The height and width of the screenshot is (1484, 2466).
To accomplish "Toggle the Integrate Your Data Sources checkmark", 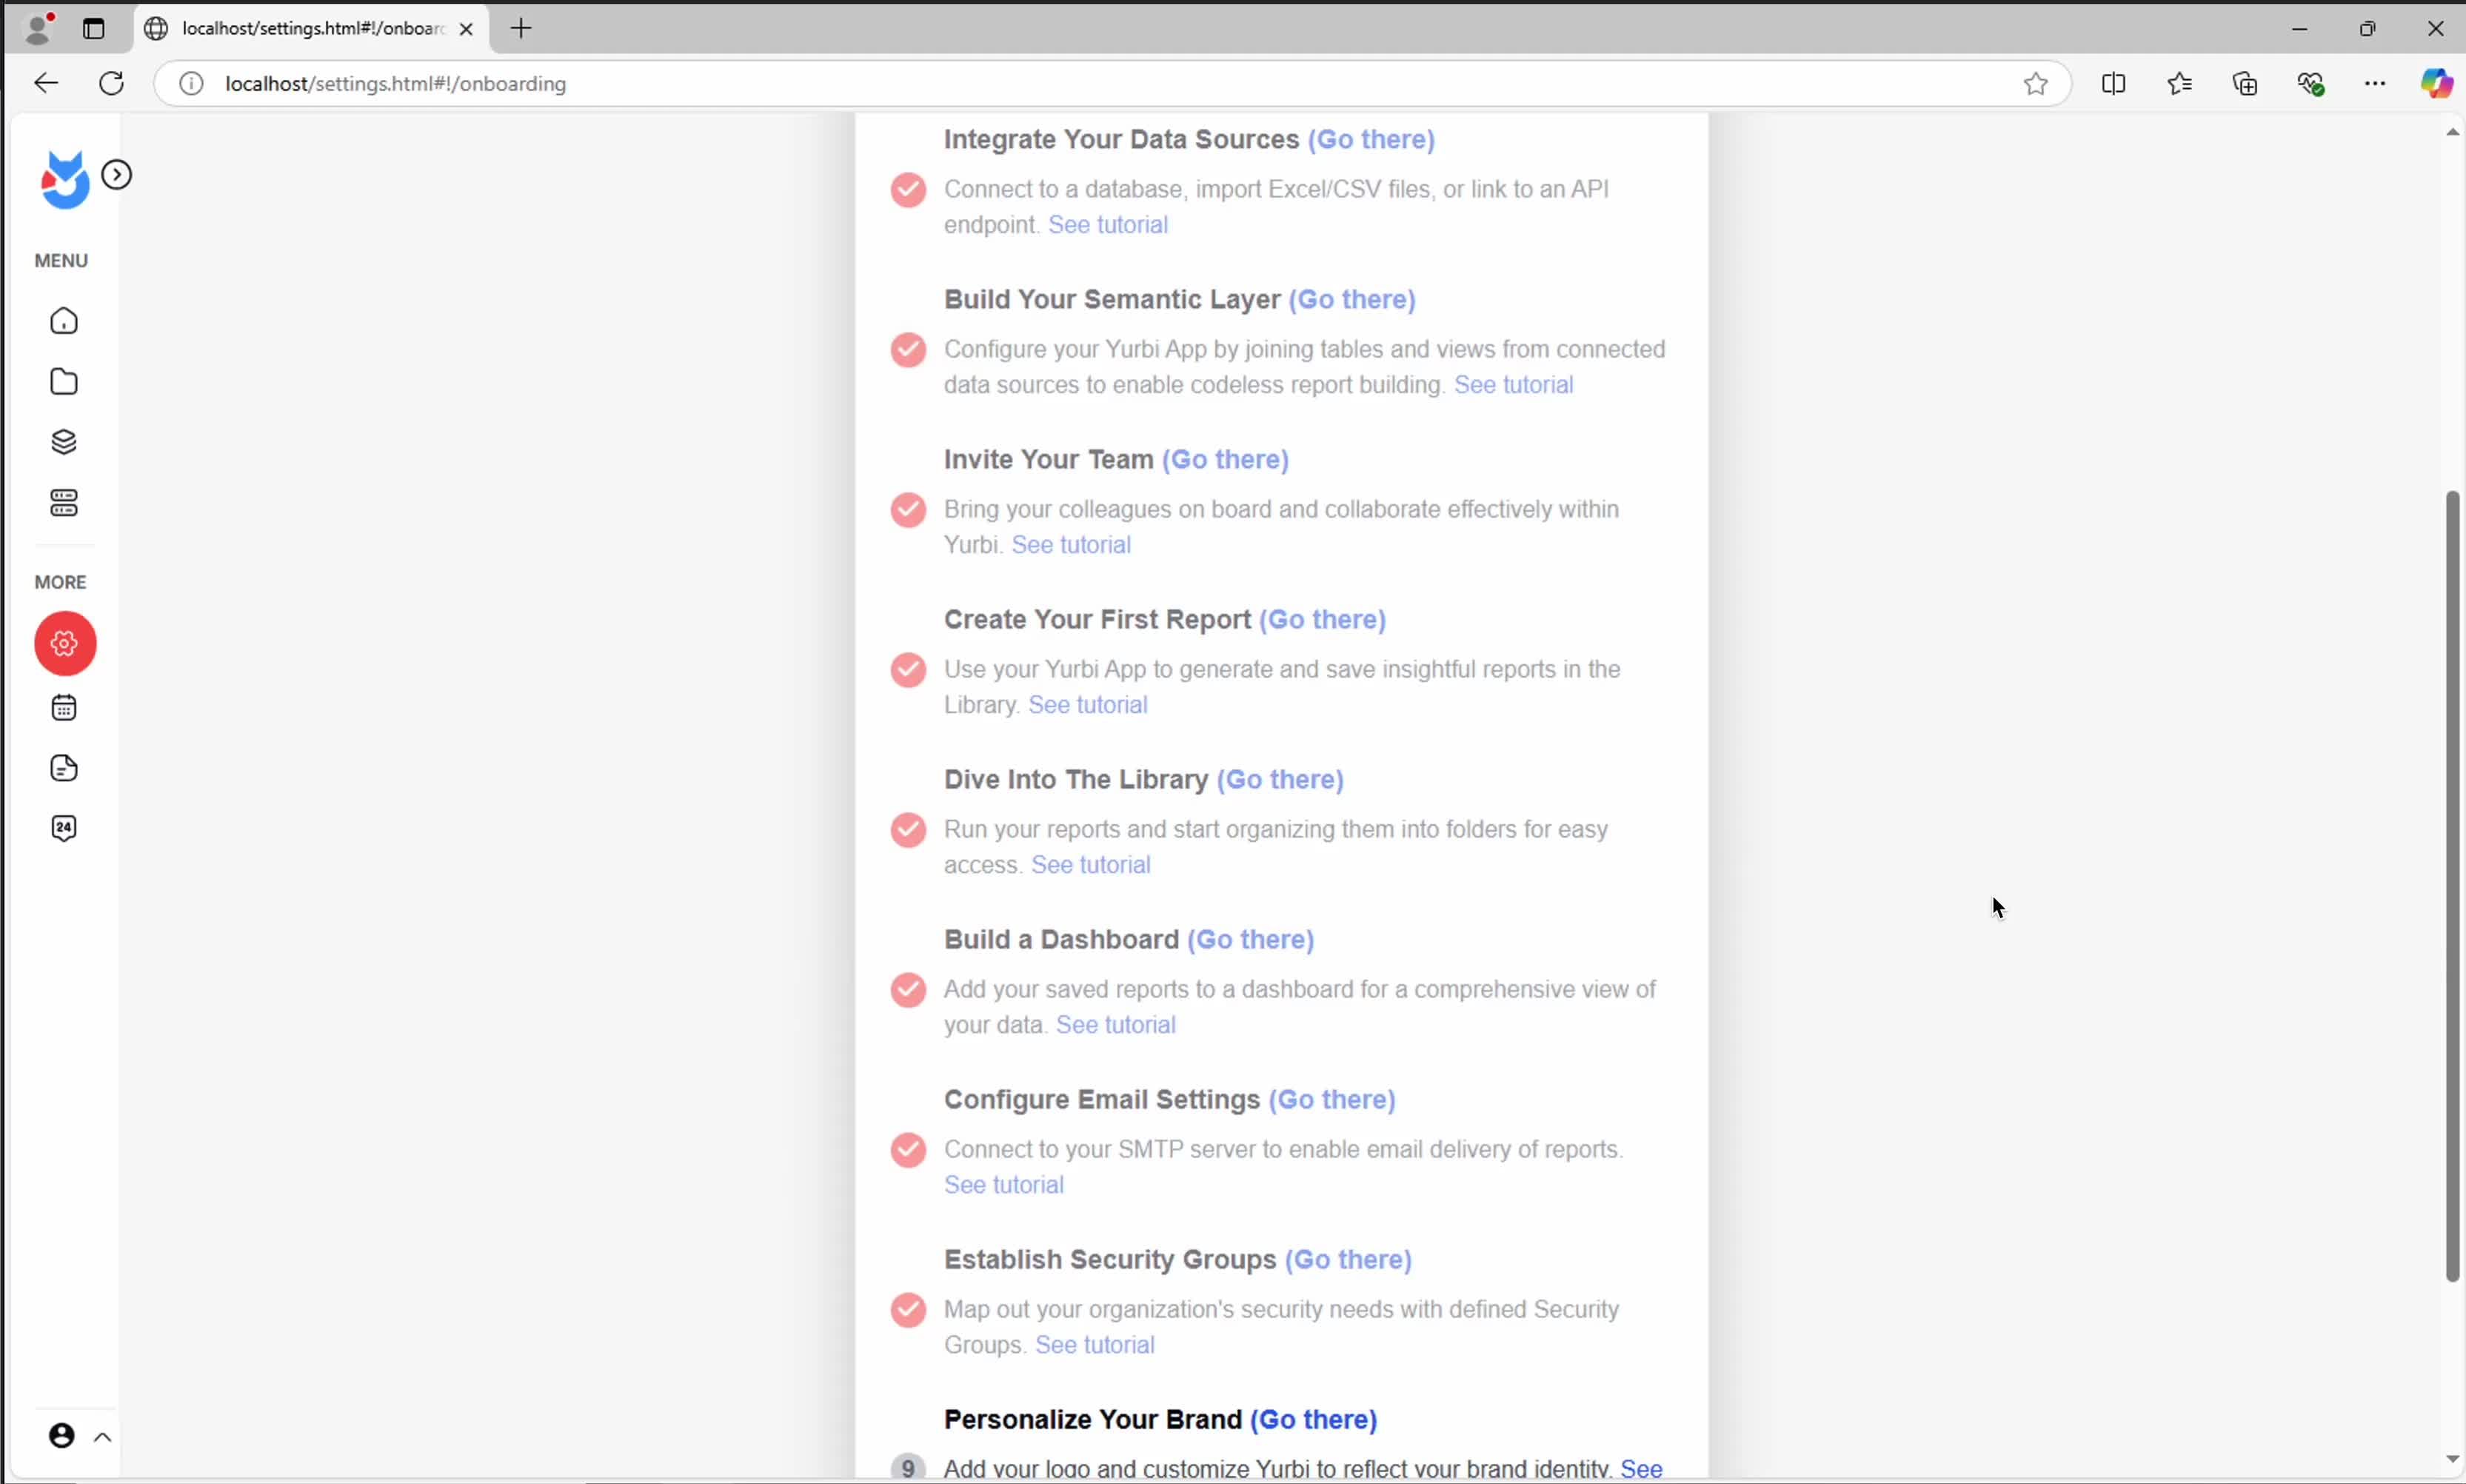I will pos(908,189).
